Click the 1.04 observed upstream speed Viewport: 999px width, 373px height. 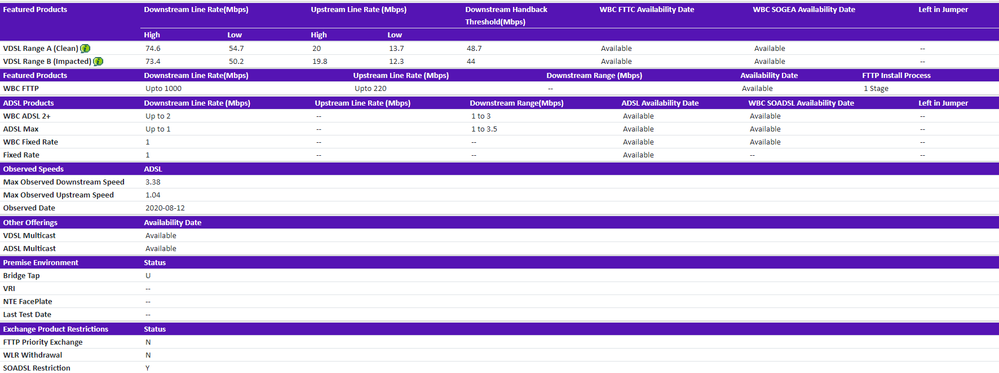pos(152,195)
